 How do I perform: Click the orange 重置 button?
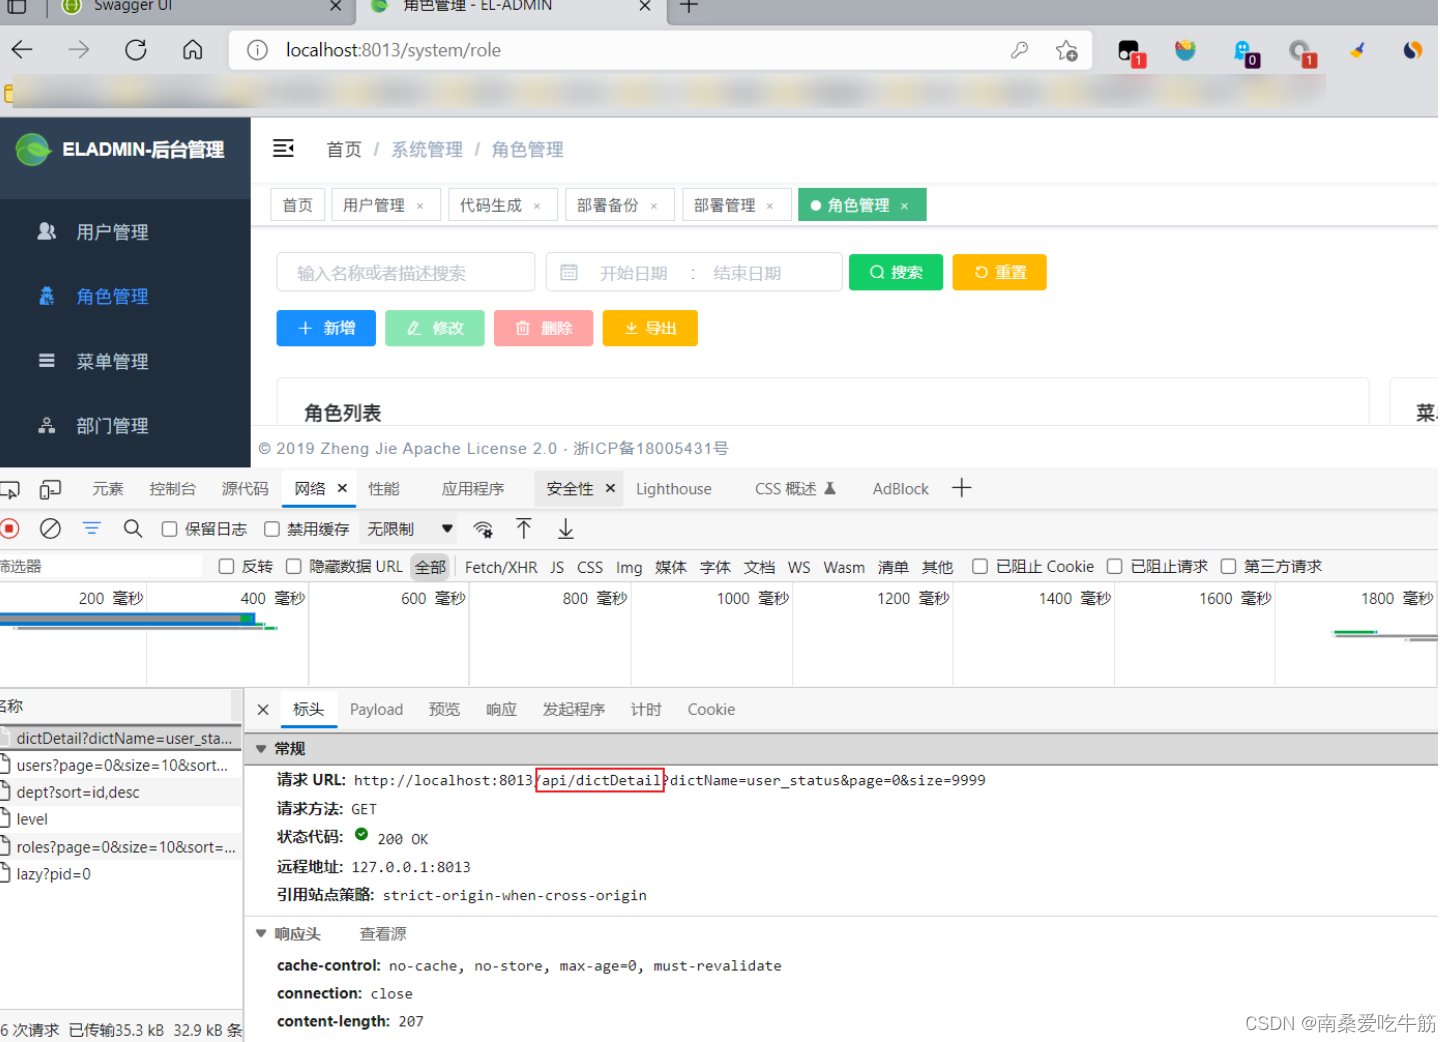[1000, 272]
